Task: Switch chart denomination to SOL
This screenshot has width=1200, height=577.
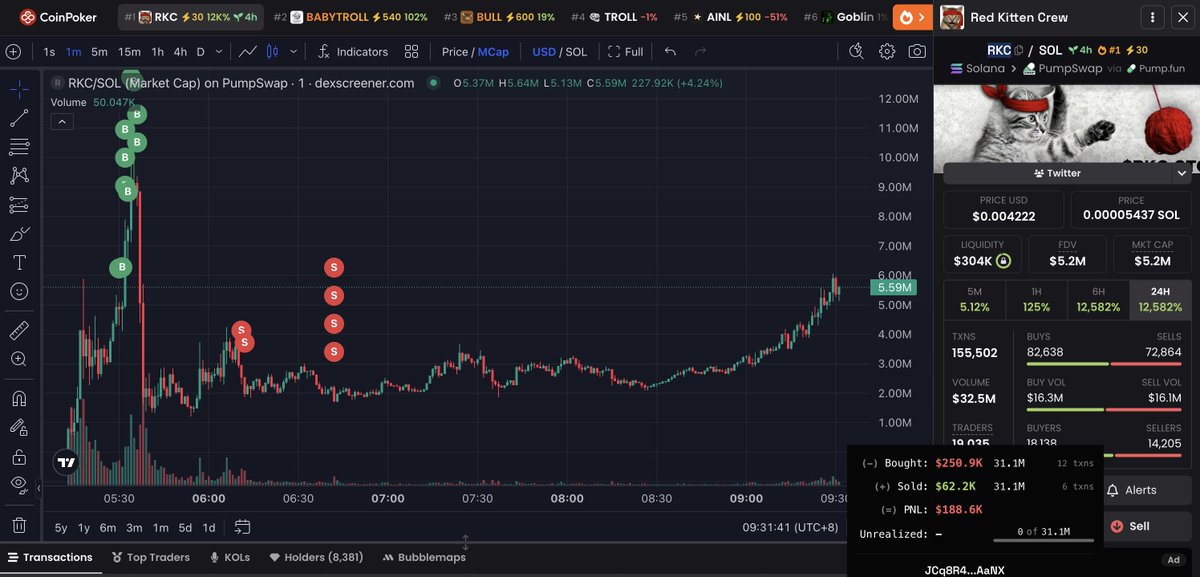Action: pos(576,52)
